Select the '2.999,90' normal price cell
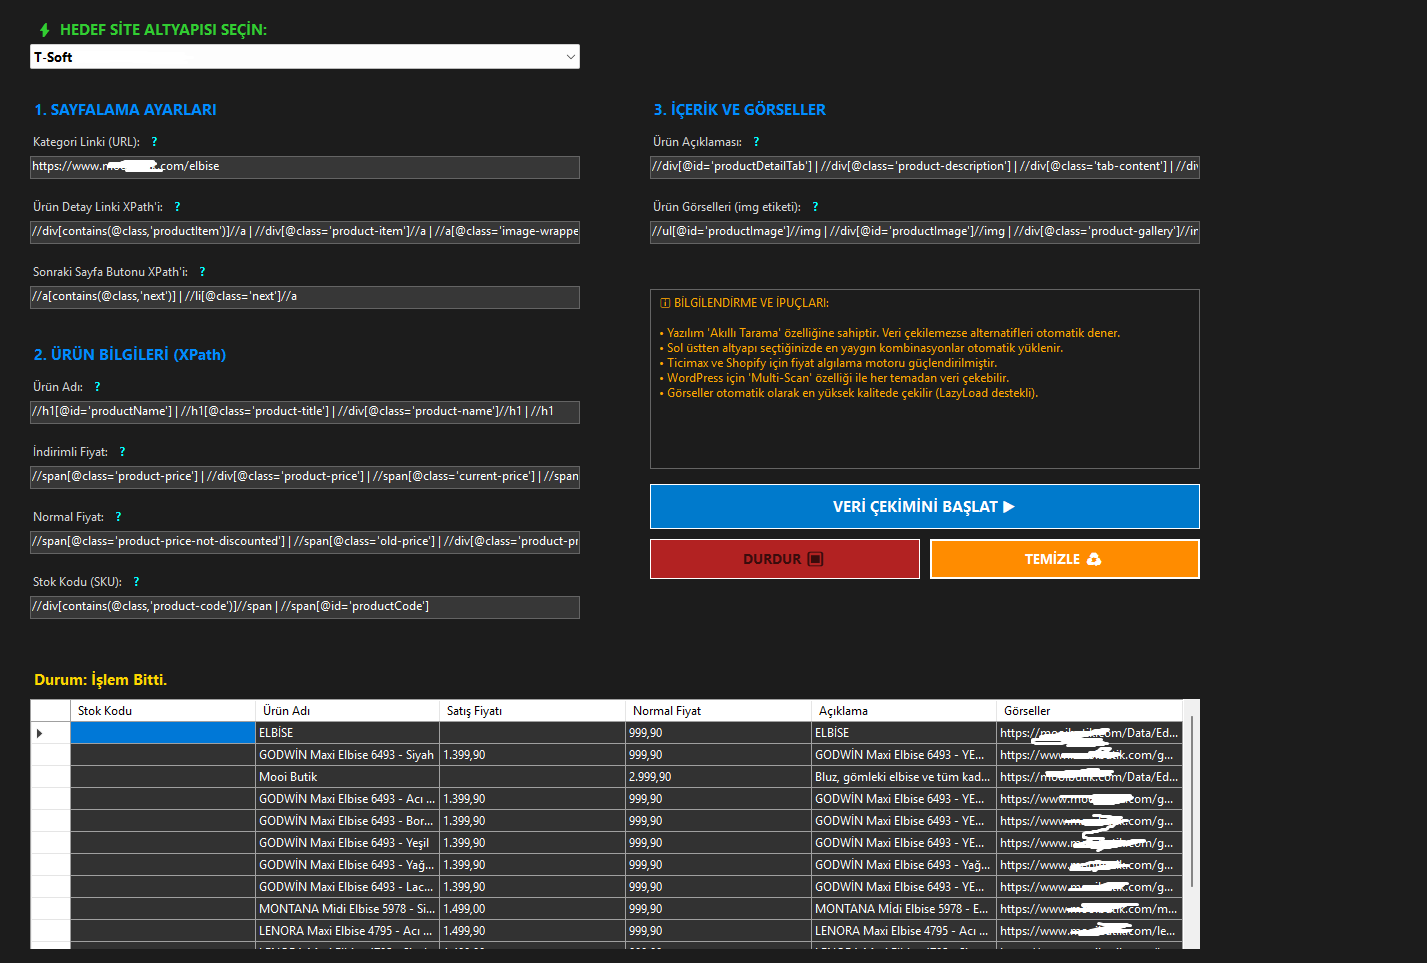The image size is (1427, 963). coord(718,777)
